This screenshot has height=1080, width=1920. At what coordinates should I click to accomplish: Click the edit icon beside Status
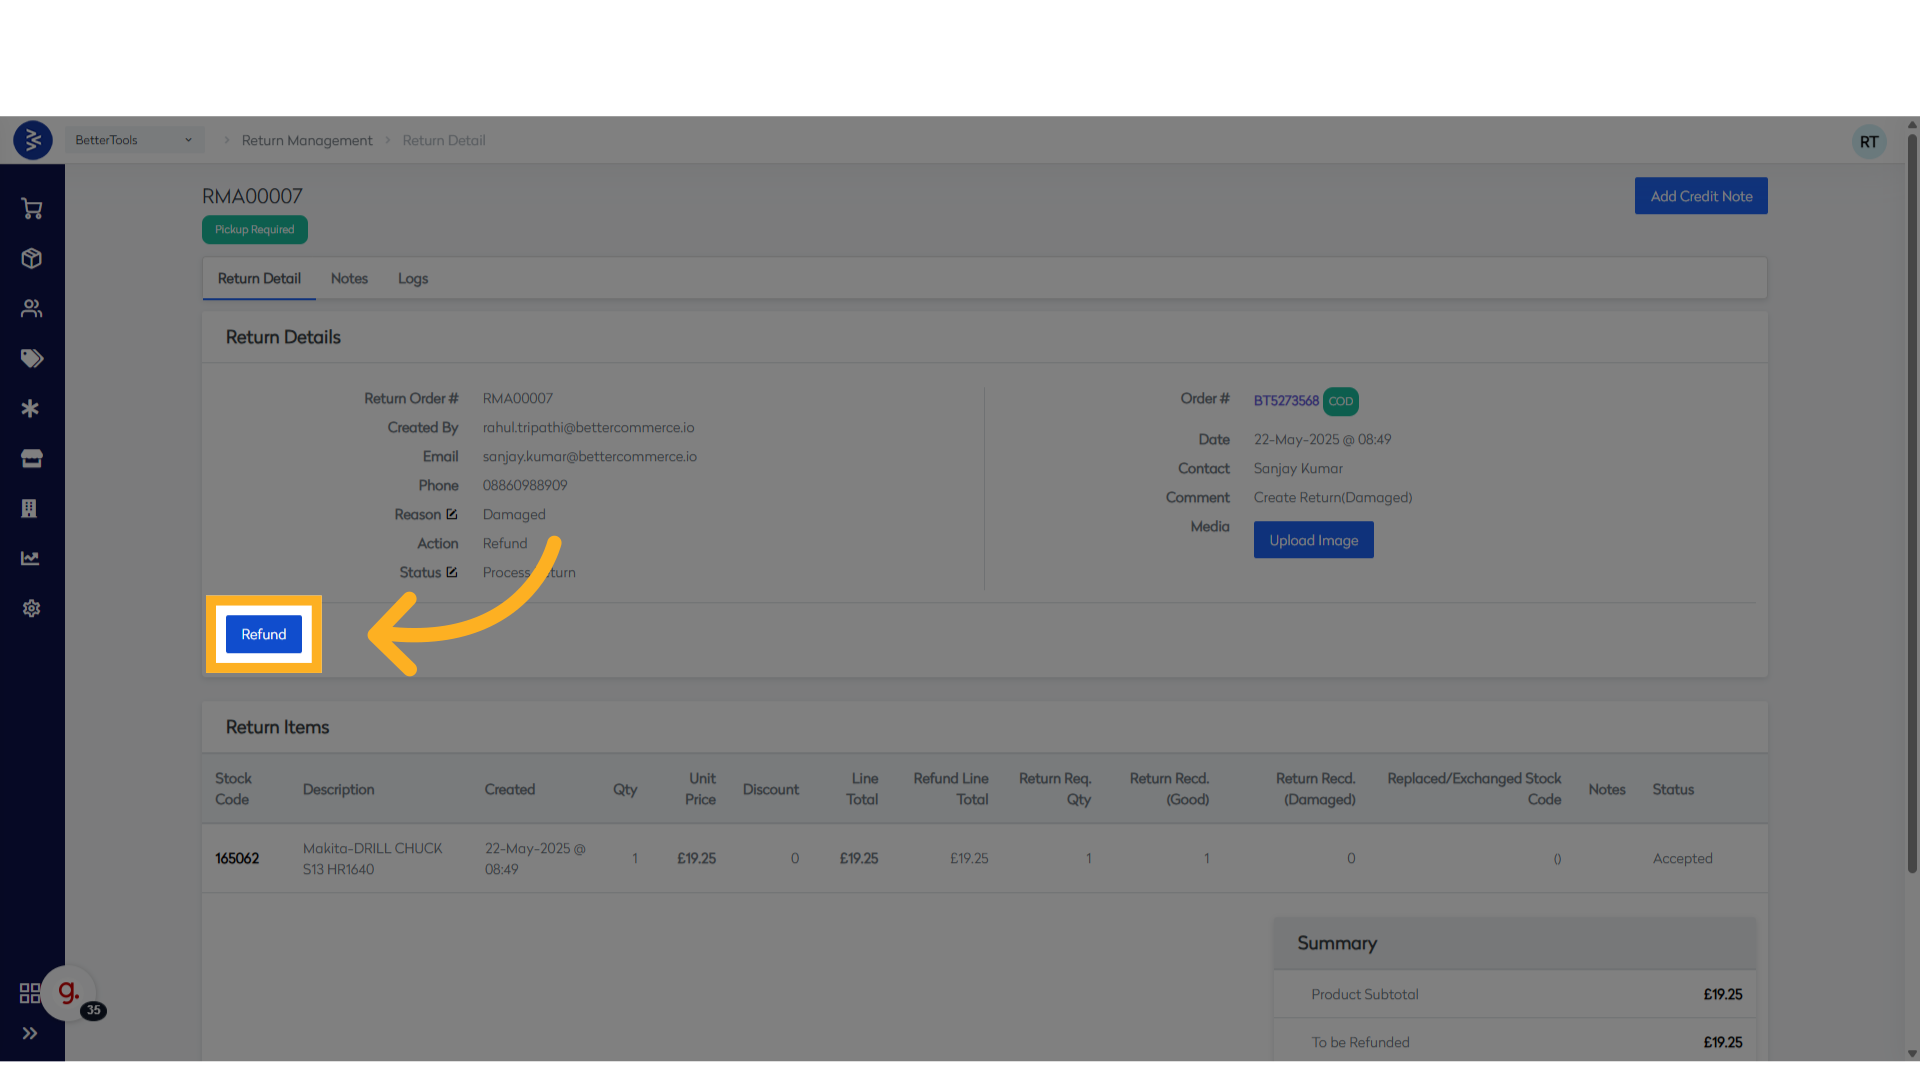click(452, 572)
